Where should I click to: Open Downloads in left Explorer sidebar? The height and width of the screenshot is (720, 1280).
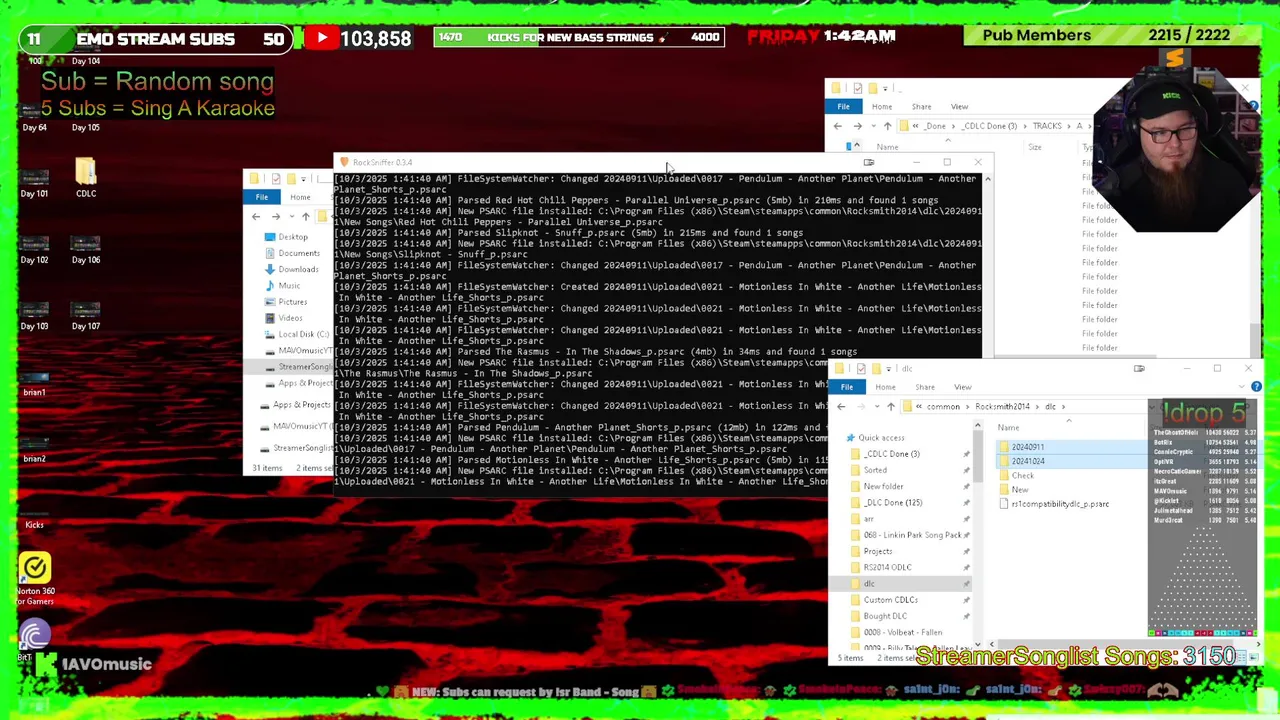pos(298,270)
